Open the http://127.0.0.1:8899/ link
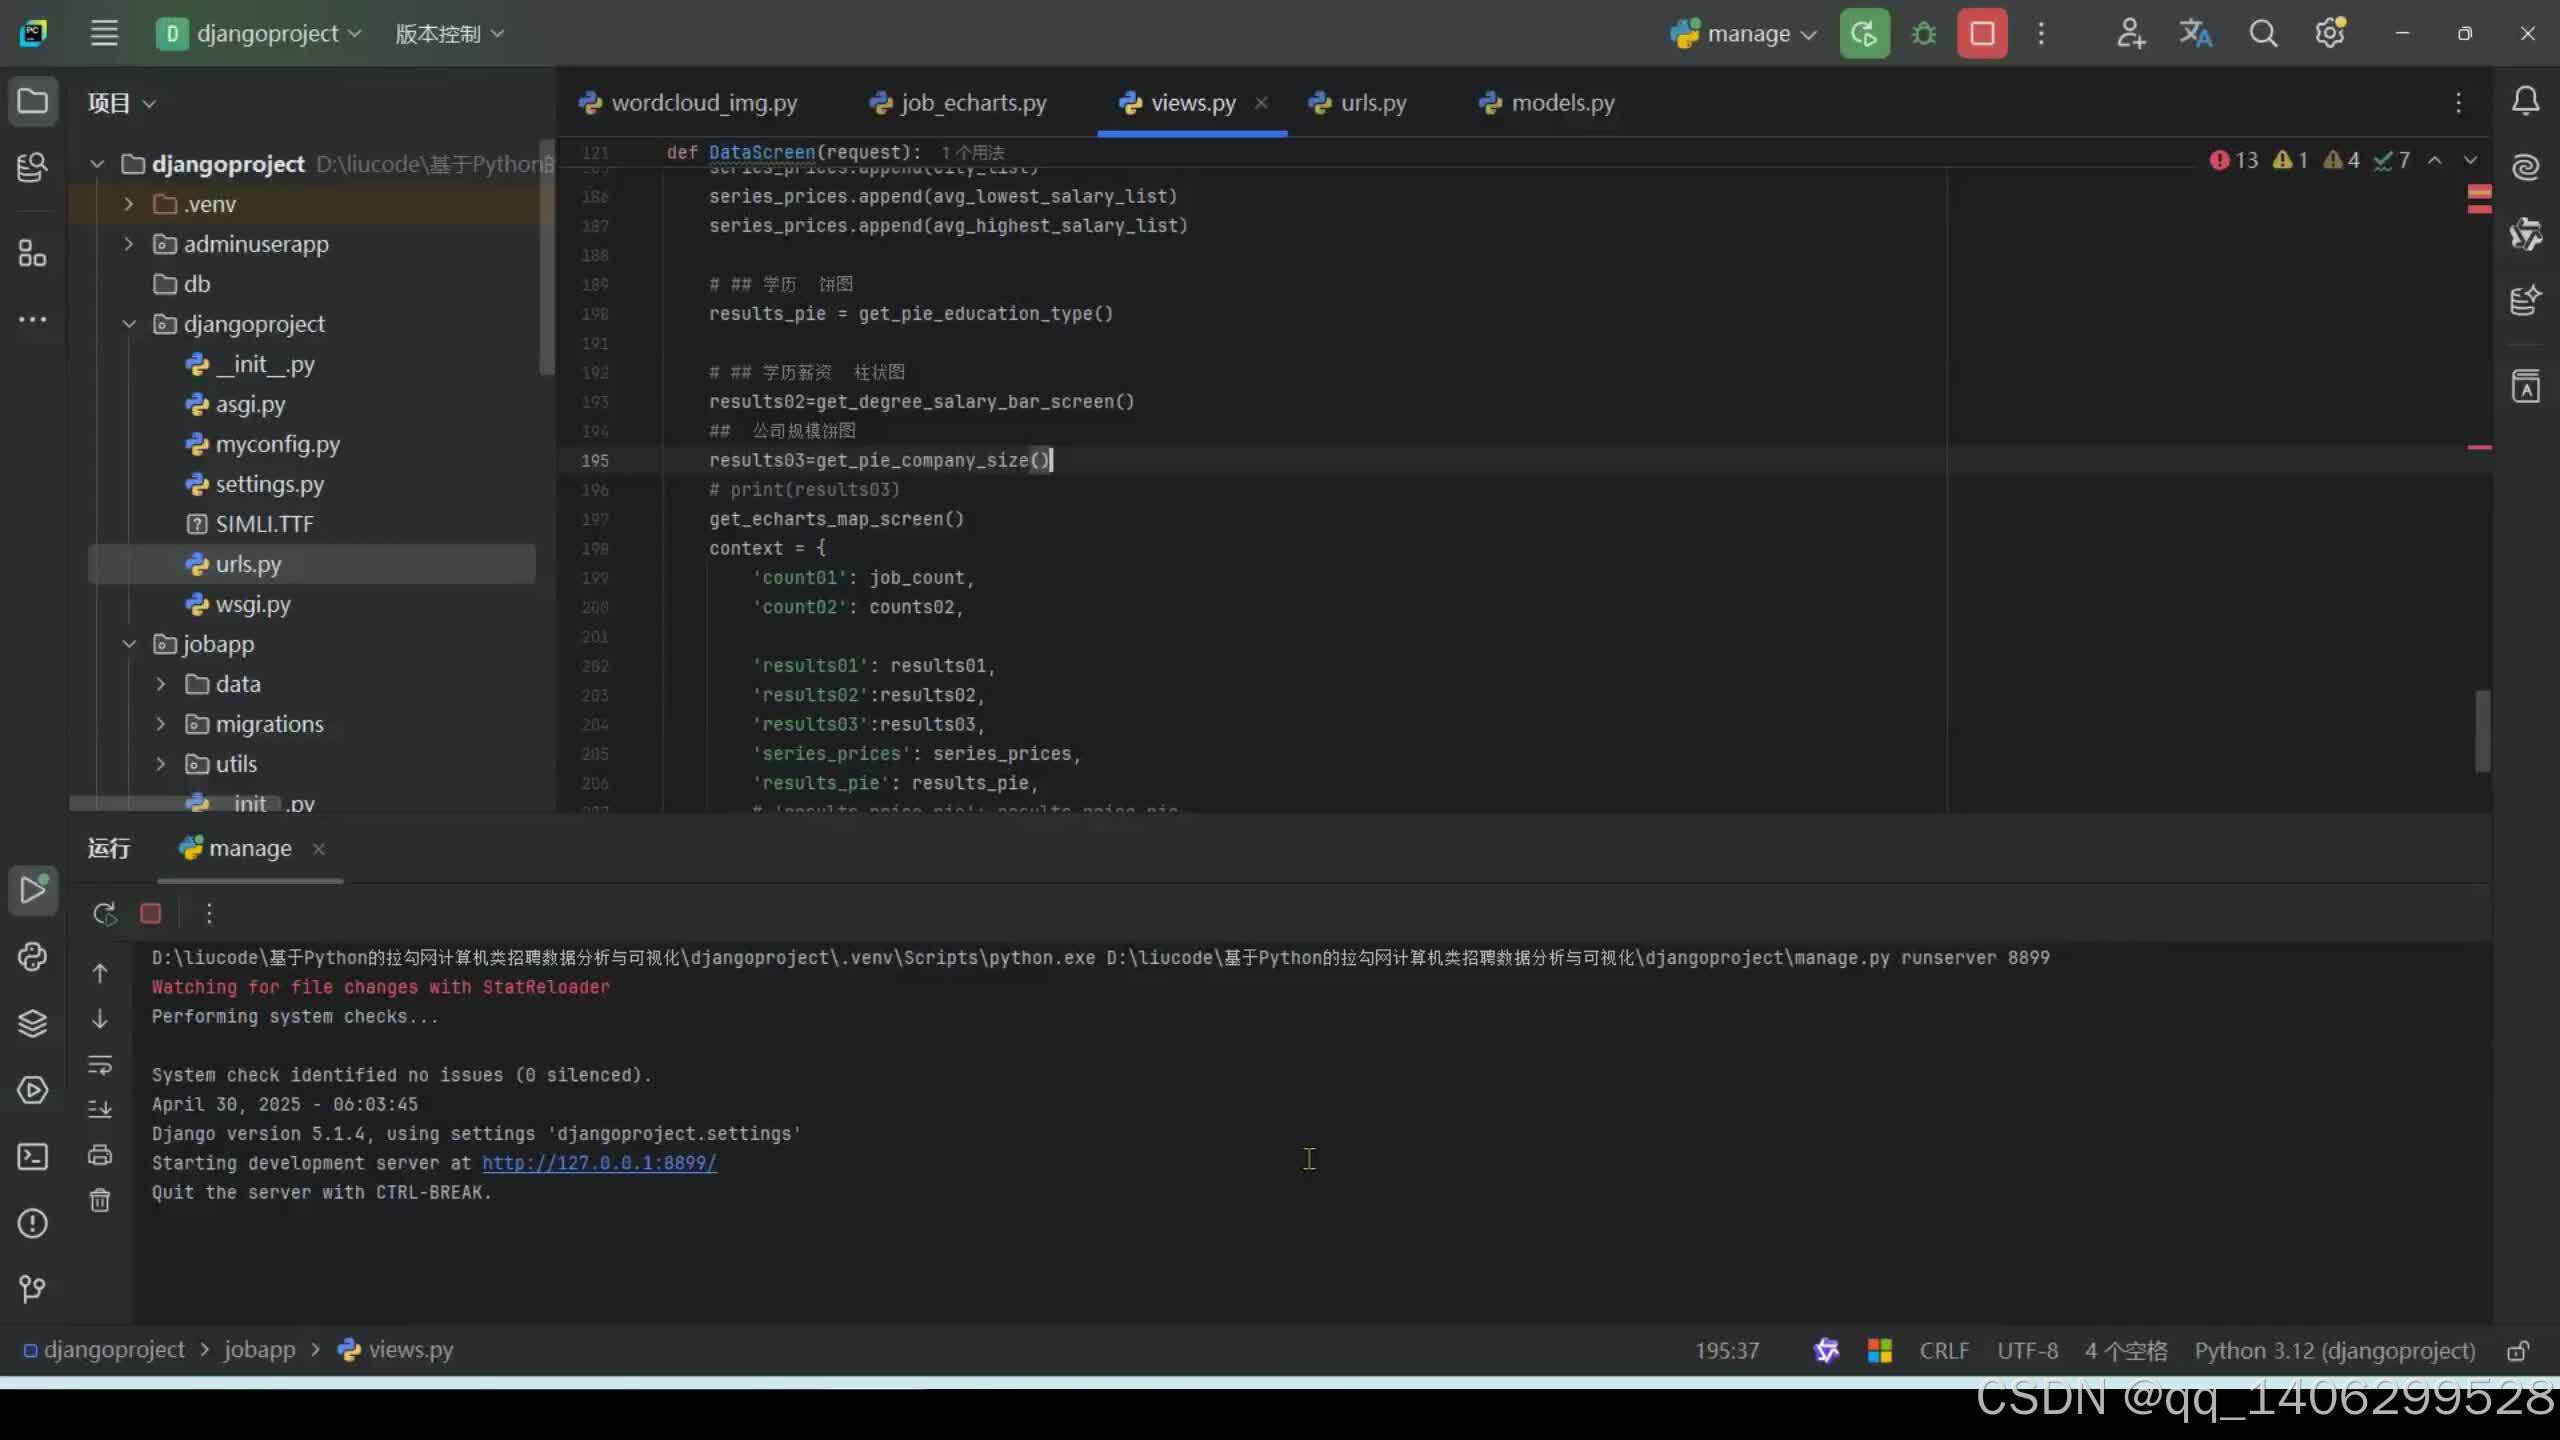 (x=599, y=1163)
